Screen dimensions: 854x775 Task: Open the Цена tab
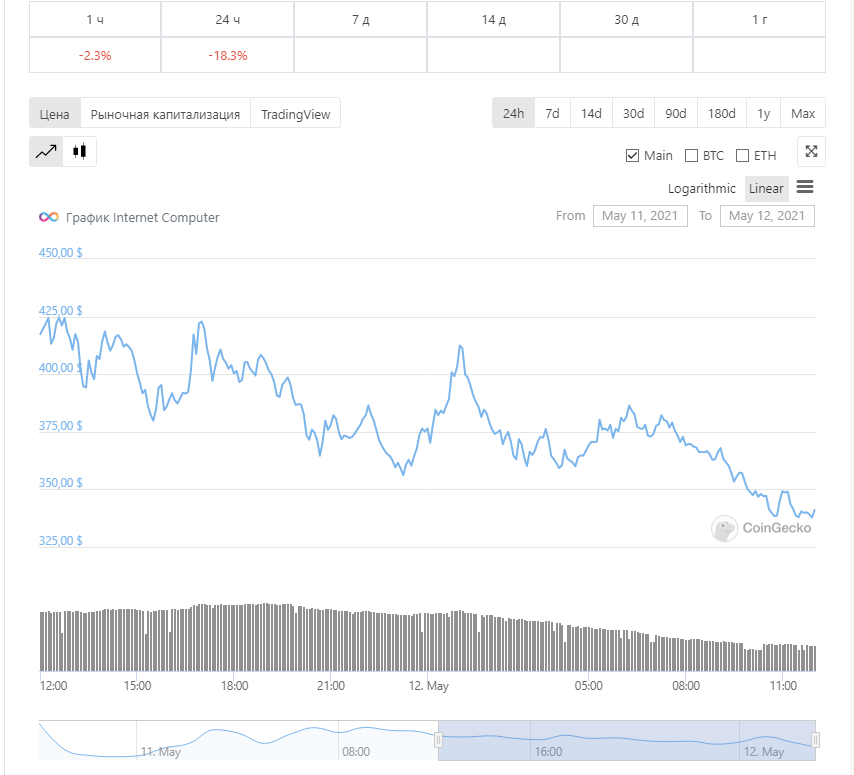click(54, 114)
